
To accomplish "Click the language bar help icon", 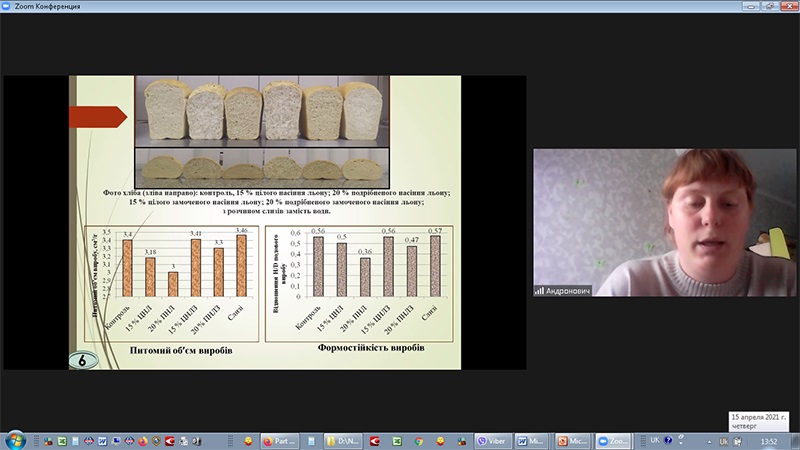I will [x=668, y=440].
